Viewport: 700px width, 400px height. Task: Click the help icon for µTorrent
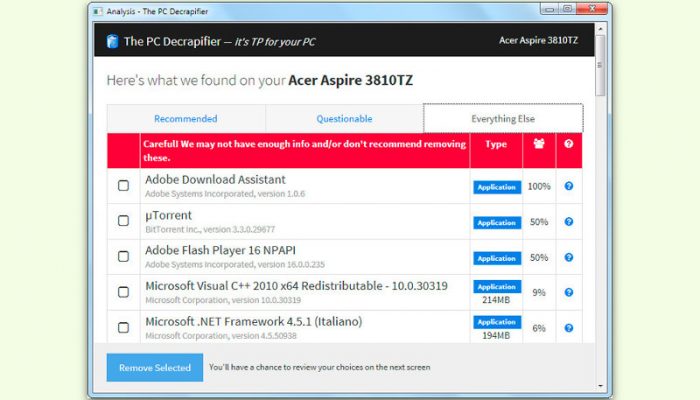point(569,222)
